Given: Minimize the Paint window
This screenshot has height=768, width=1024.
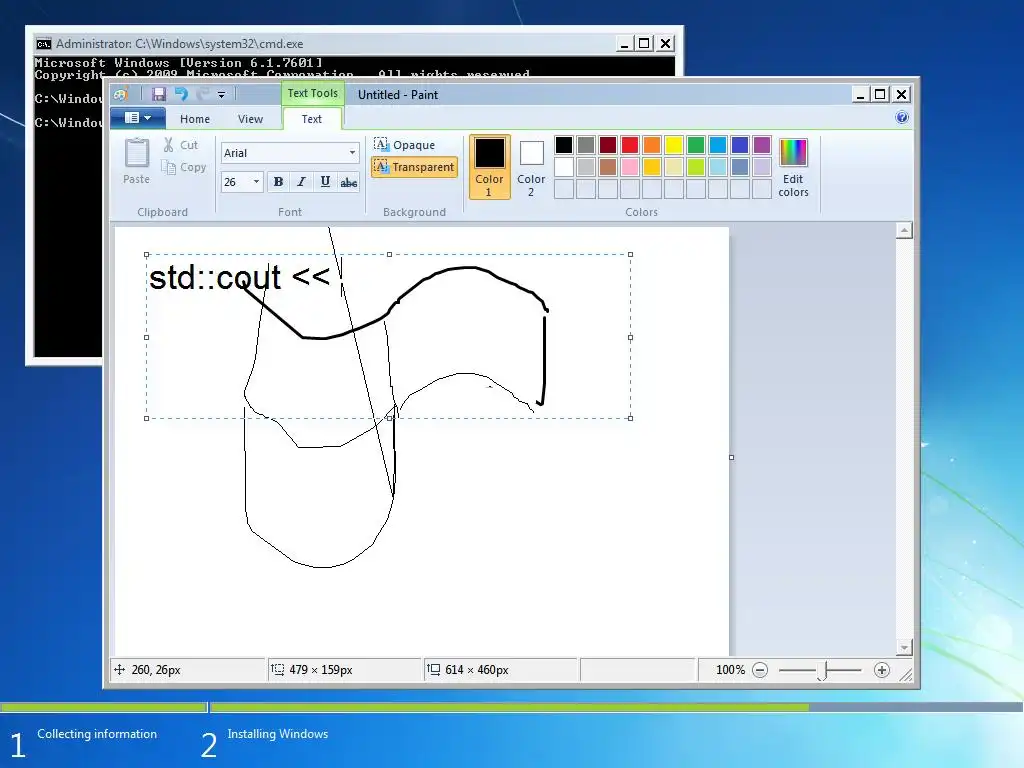Looking at the screenshot, I should coord(860,95).
